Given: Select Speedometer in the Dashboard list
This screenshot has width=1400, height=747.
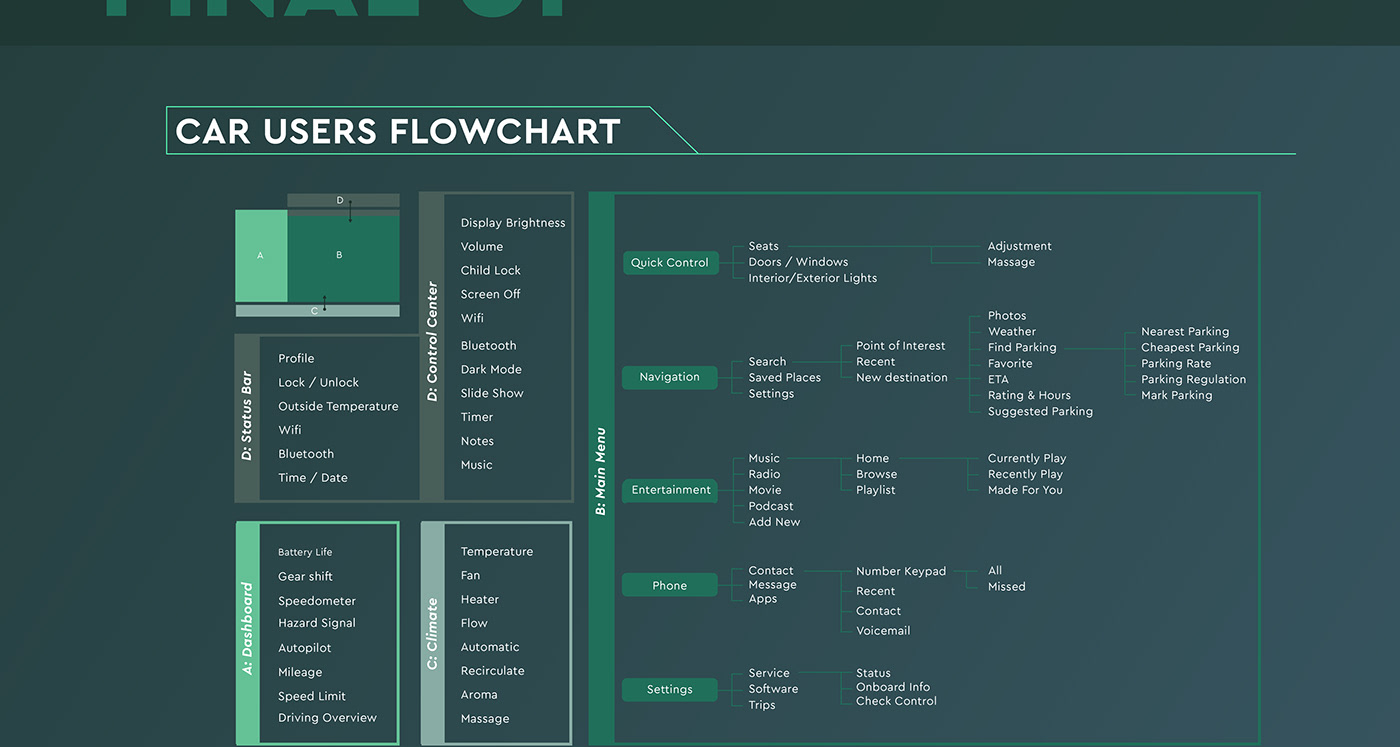Looking at the screenshot, I should (317, 601).
